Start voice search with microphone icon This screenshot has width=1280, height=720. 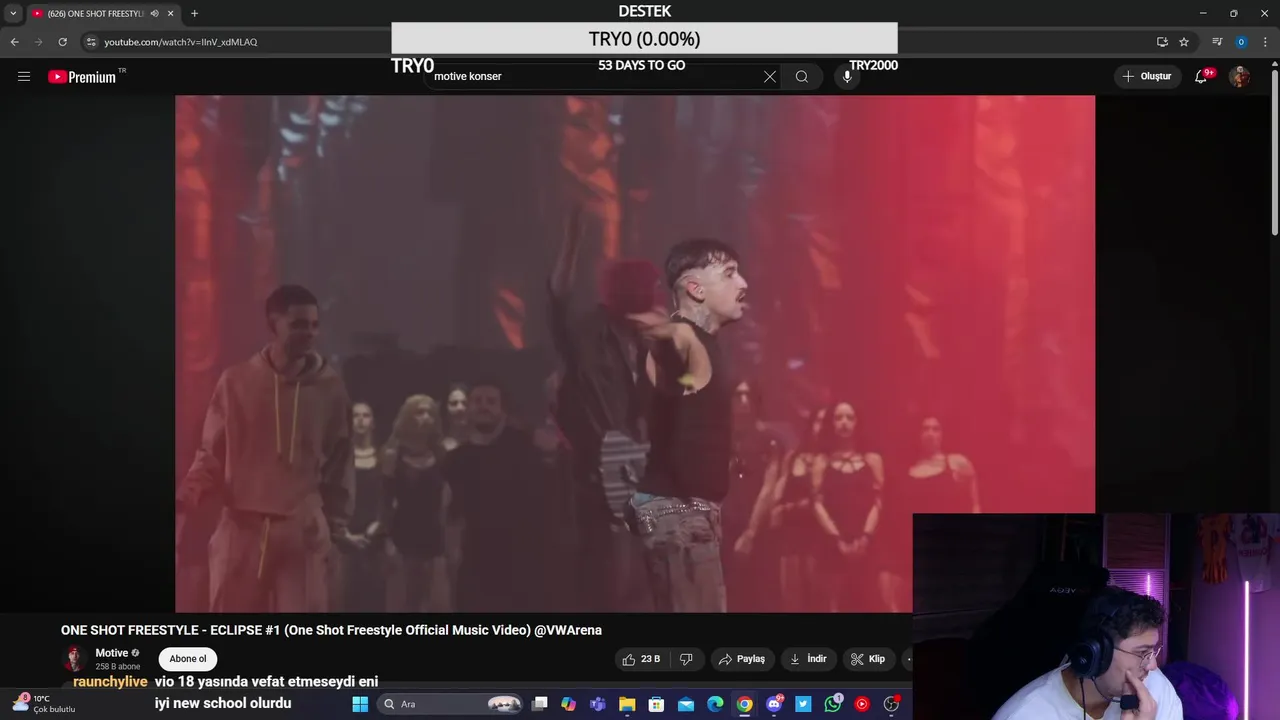pyautogui.click(x=847, y=76)
